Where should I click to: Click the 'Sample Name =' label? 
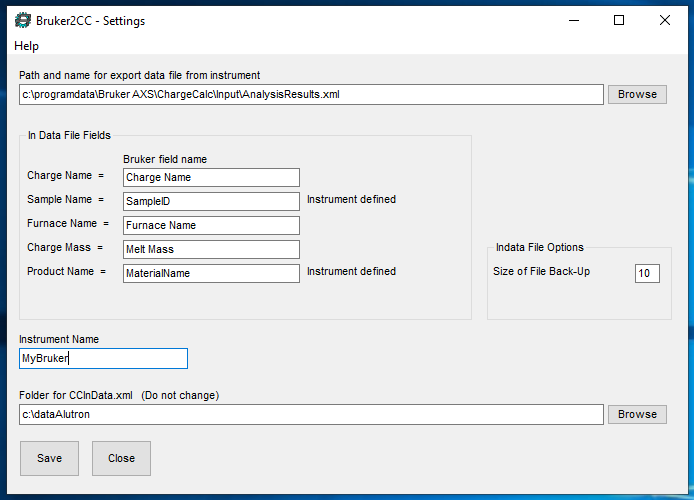pyautogui.click(x=66, y=200)
